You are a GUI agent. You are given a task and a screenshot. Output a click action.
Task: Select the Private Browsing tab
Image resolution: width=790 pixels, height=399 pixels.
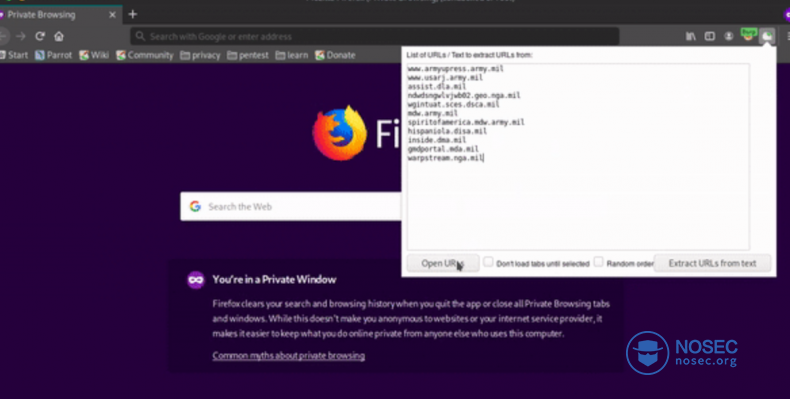pyautogui.click(x=60, y=15)
